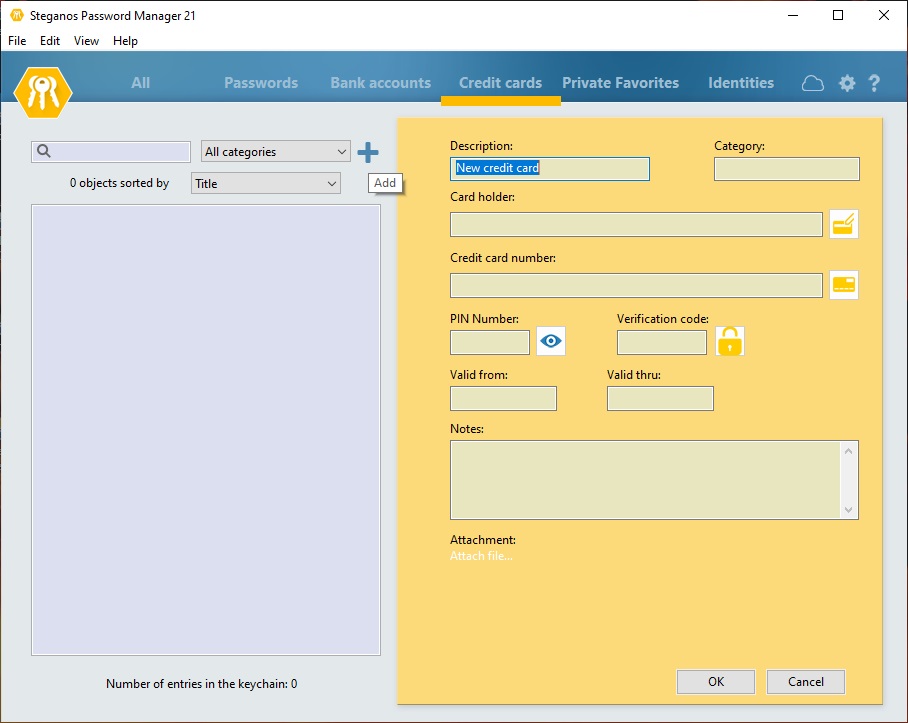Click the Attach file link
Image resolution: width=908 pixels, height=723 pixels.
481,555
